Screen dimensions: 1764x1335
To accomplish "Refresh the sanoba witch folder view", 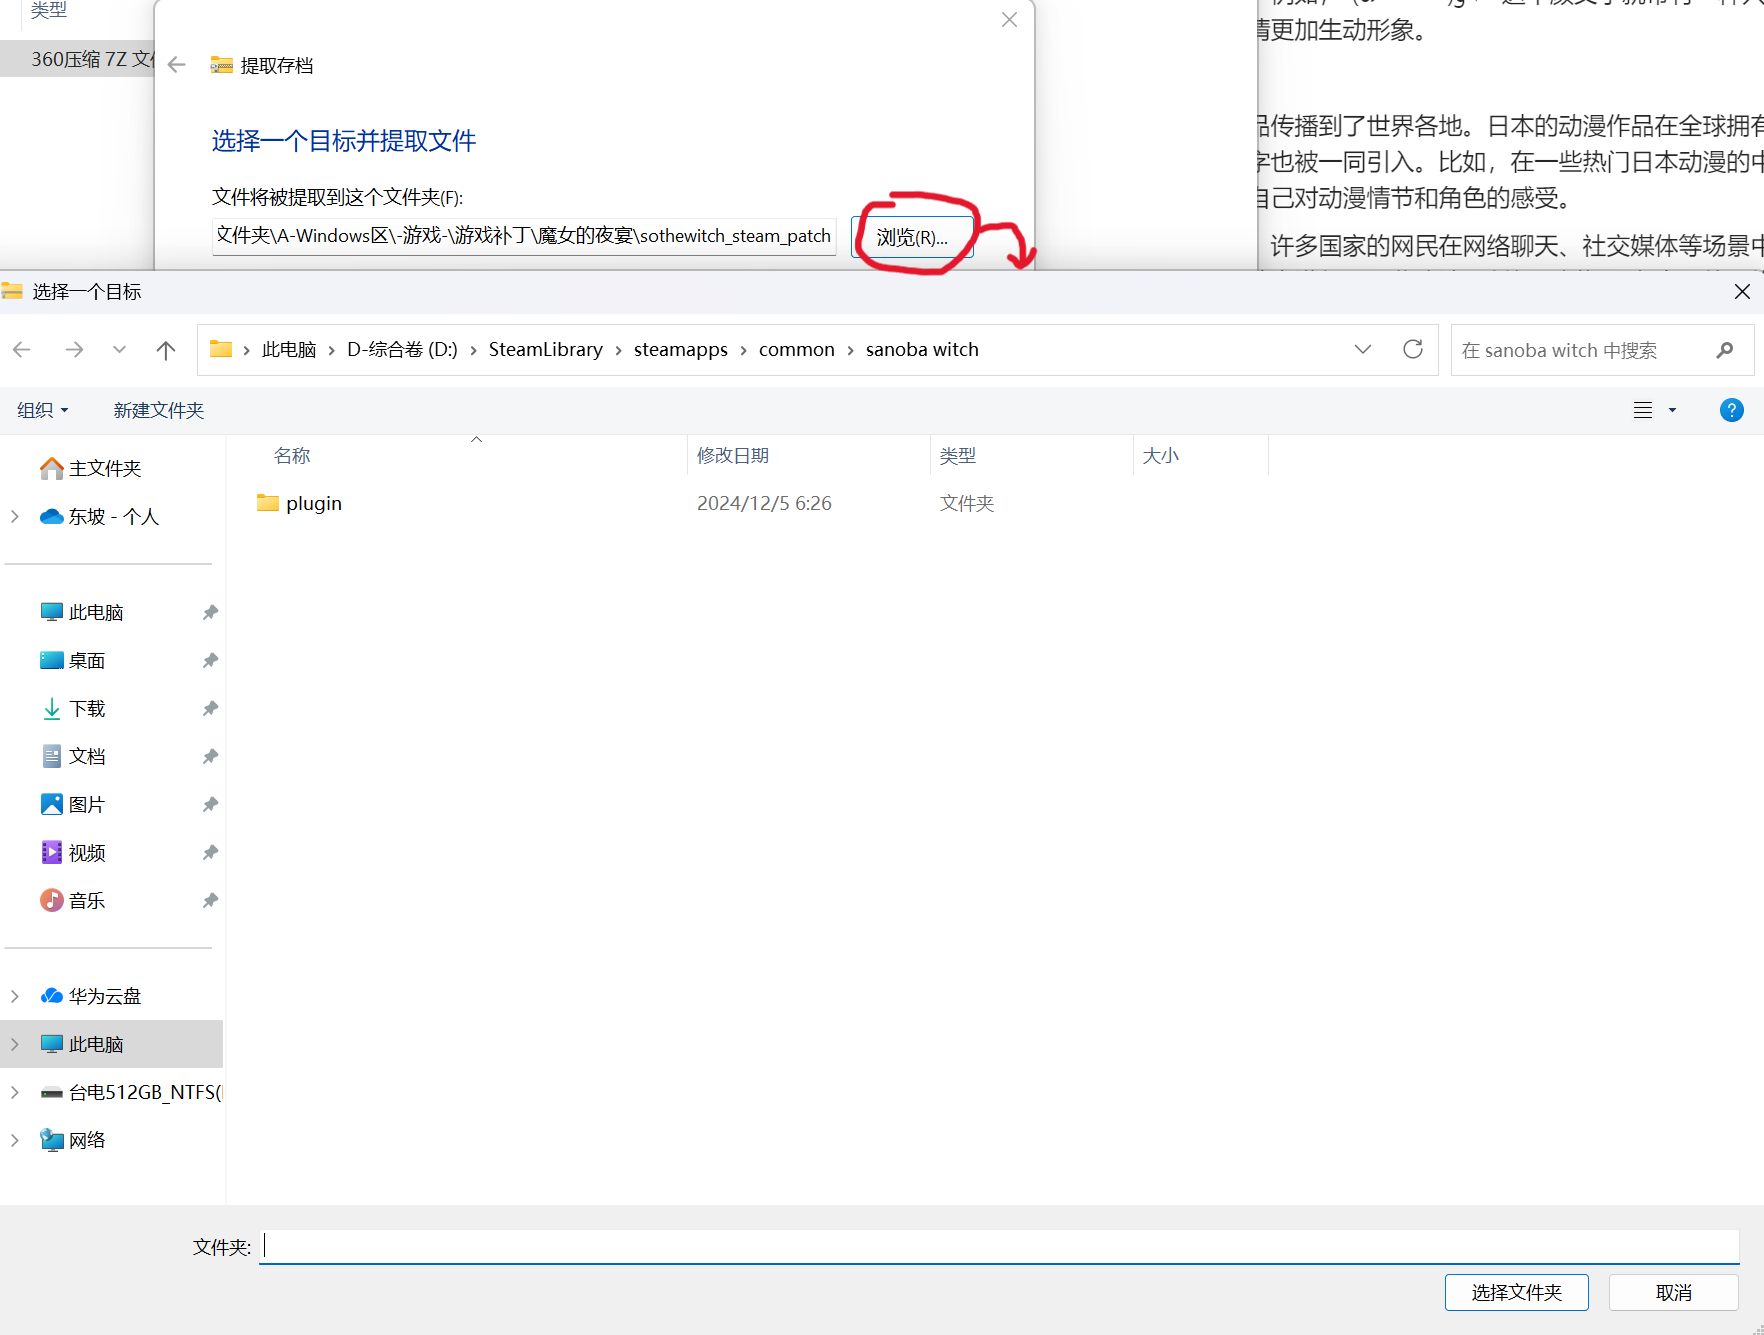I will tap(1412, 350).
